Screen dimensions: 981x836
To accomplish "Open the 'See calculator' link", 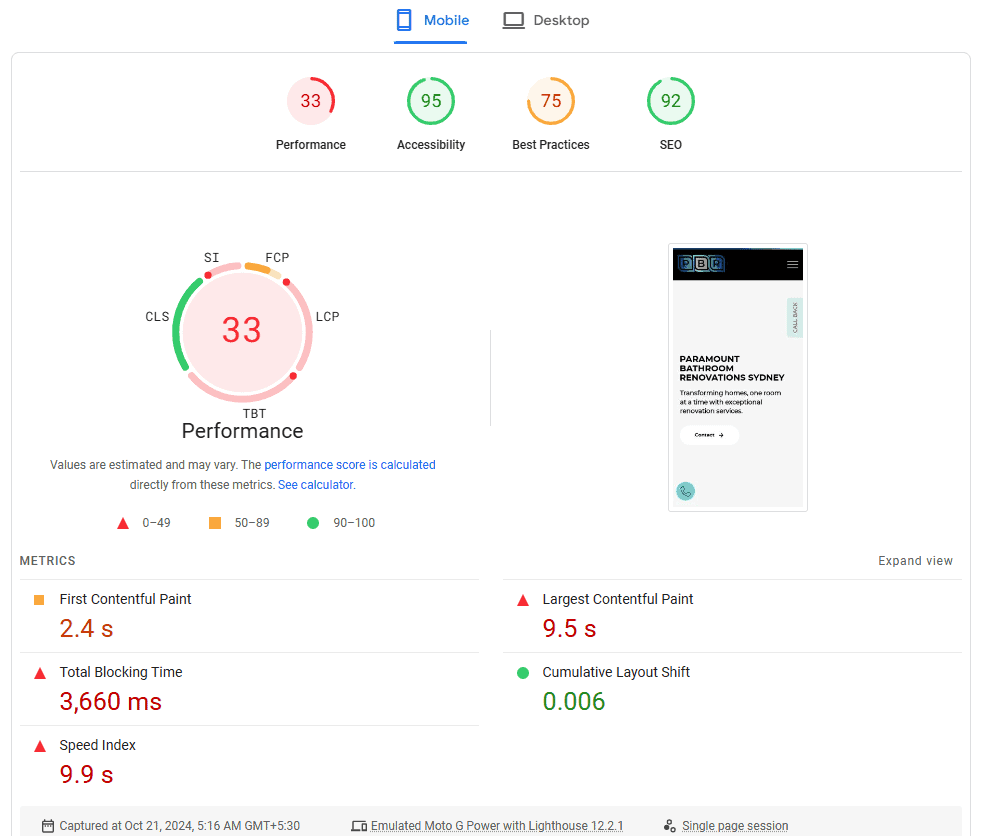I will (315, 485).
